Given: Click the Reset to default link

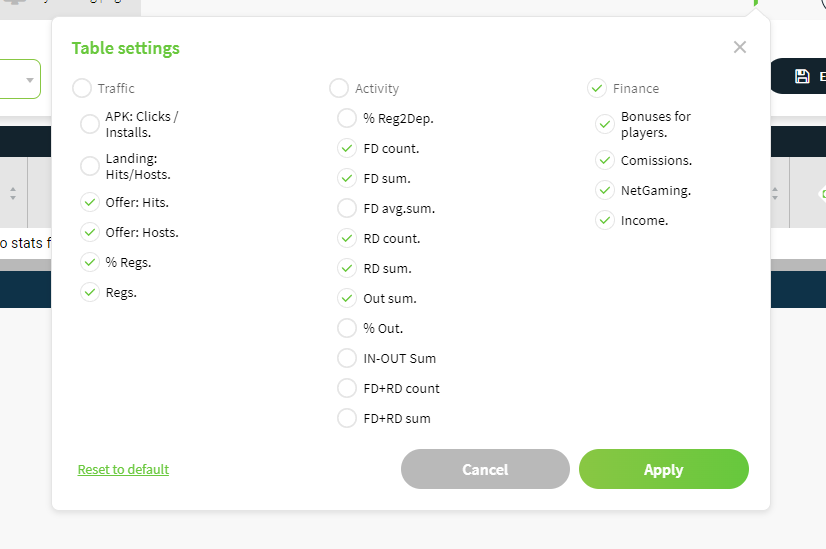Looking at the screenshot, I should (x=123, y=469).
